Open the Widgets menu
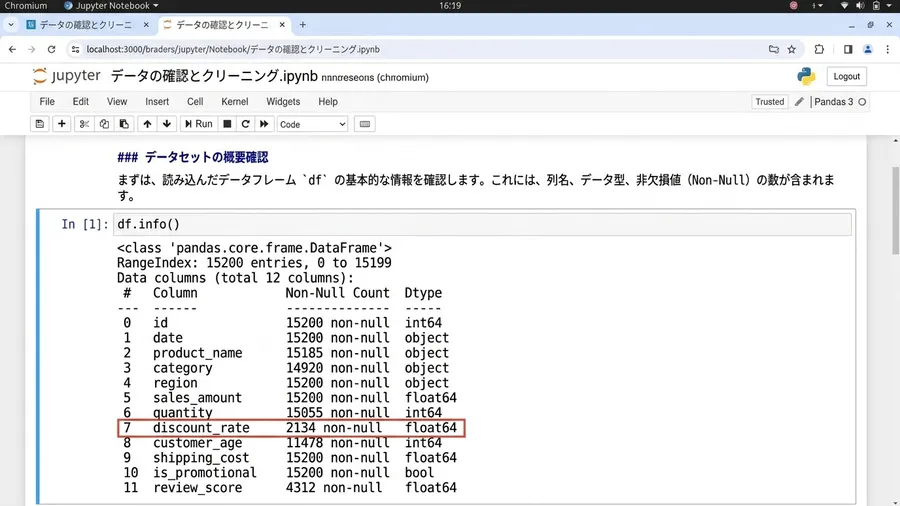900x506 pixels. point(283,102)
